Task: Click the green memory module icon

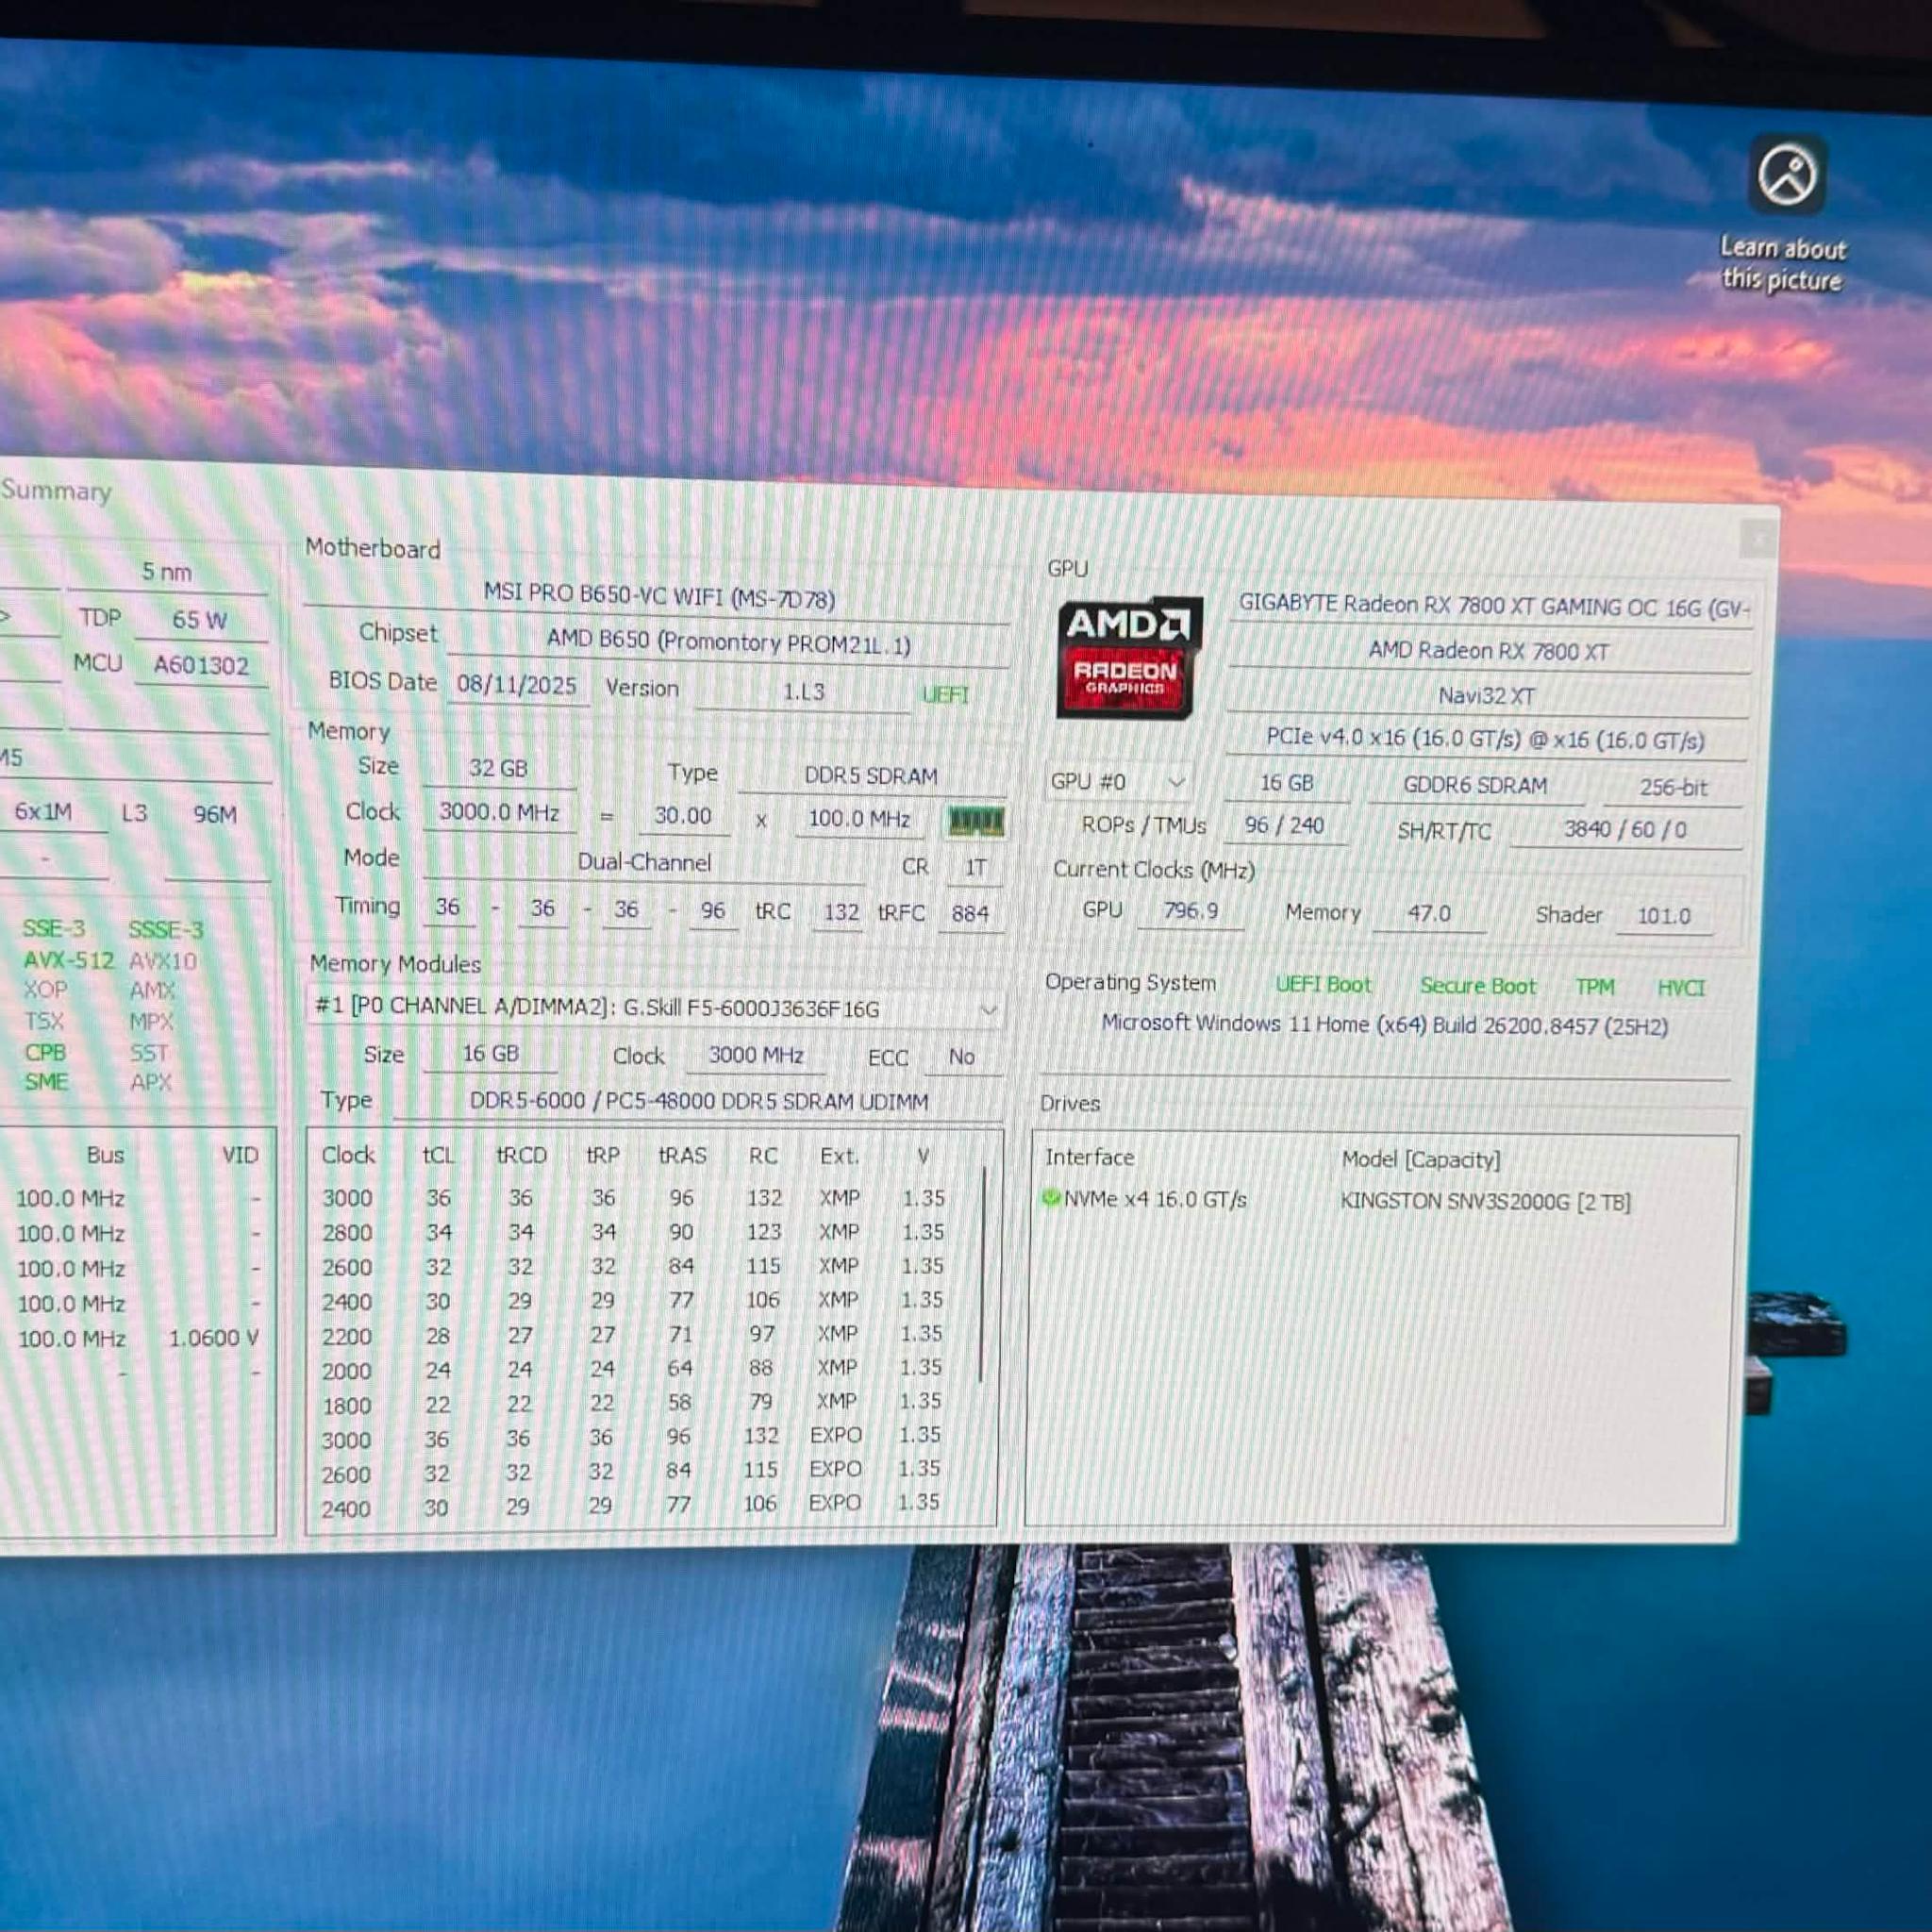Action: 975,822
